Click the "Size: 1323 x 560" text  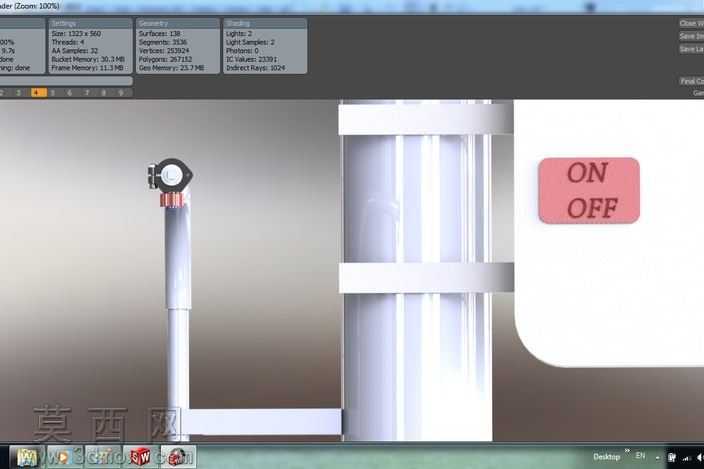pos(76,34)
